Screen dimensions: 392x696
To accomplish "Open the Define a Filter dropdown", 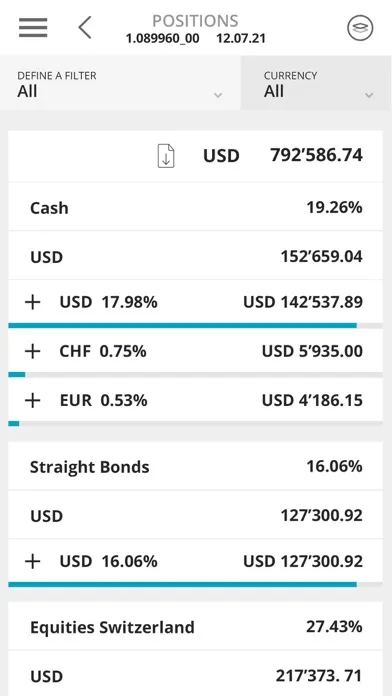I will pos(120,83).
